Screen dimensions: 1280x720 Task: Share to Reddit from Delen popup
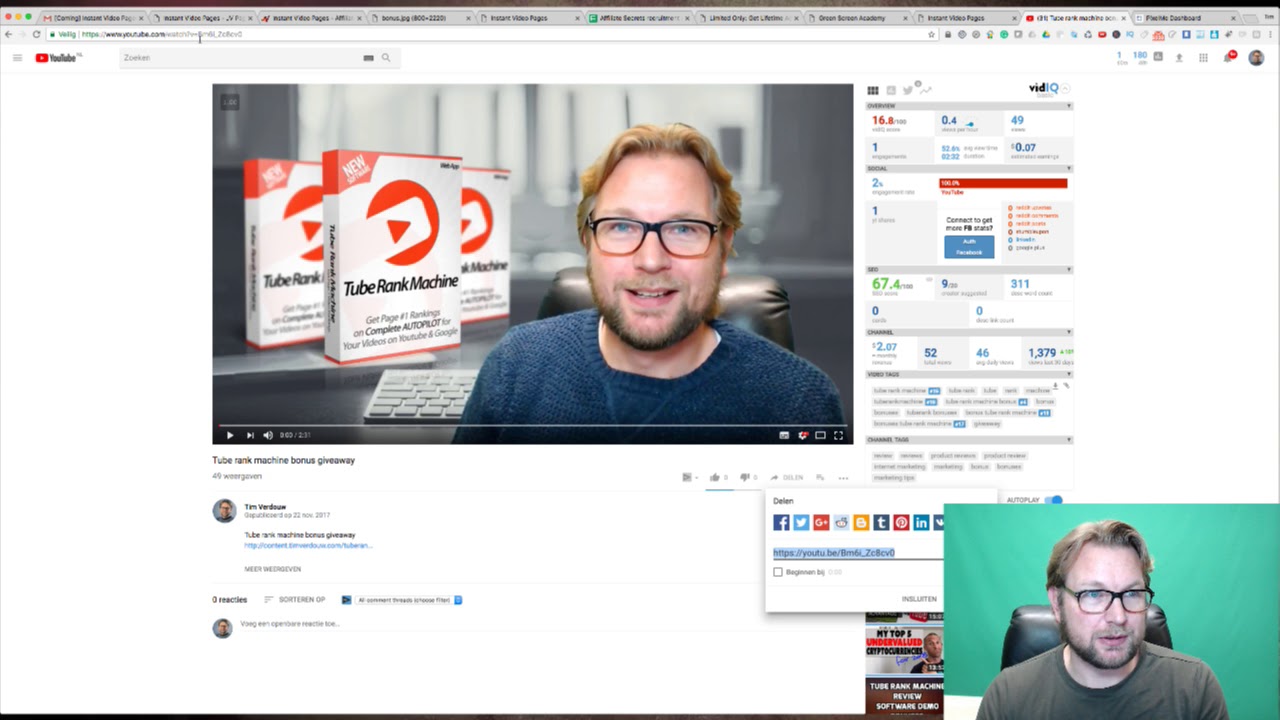[841, 522]
